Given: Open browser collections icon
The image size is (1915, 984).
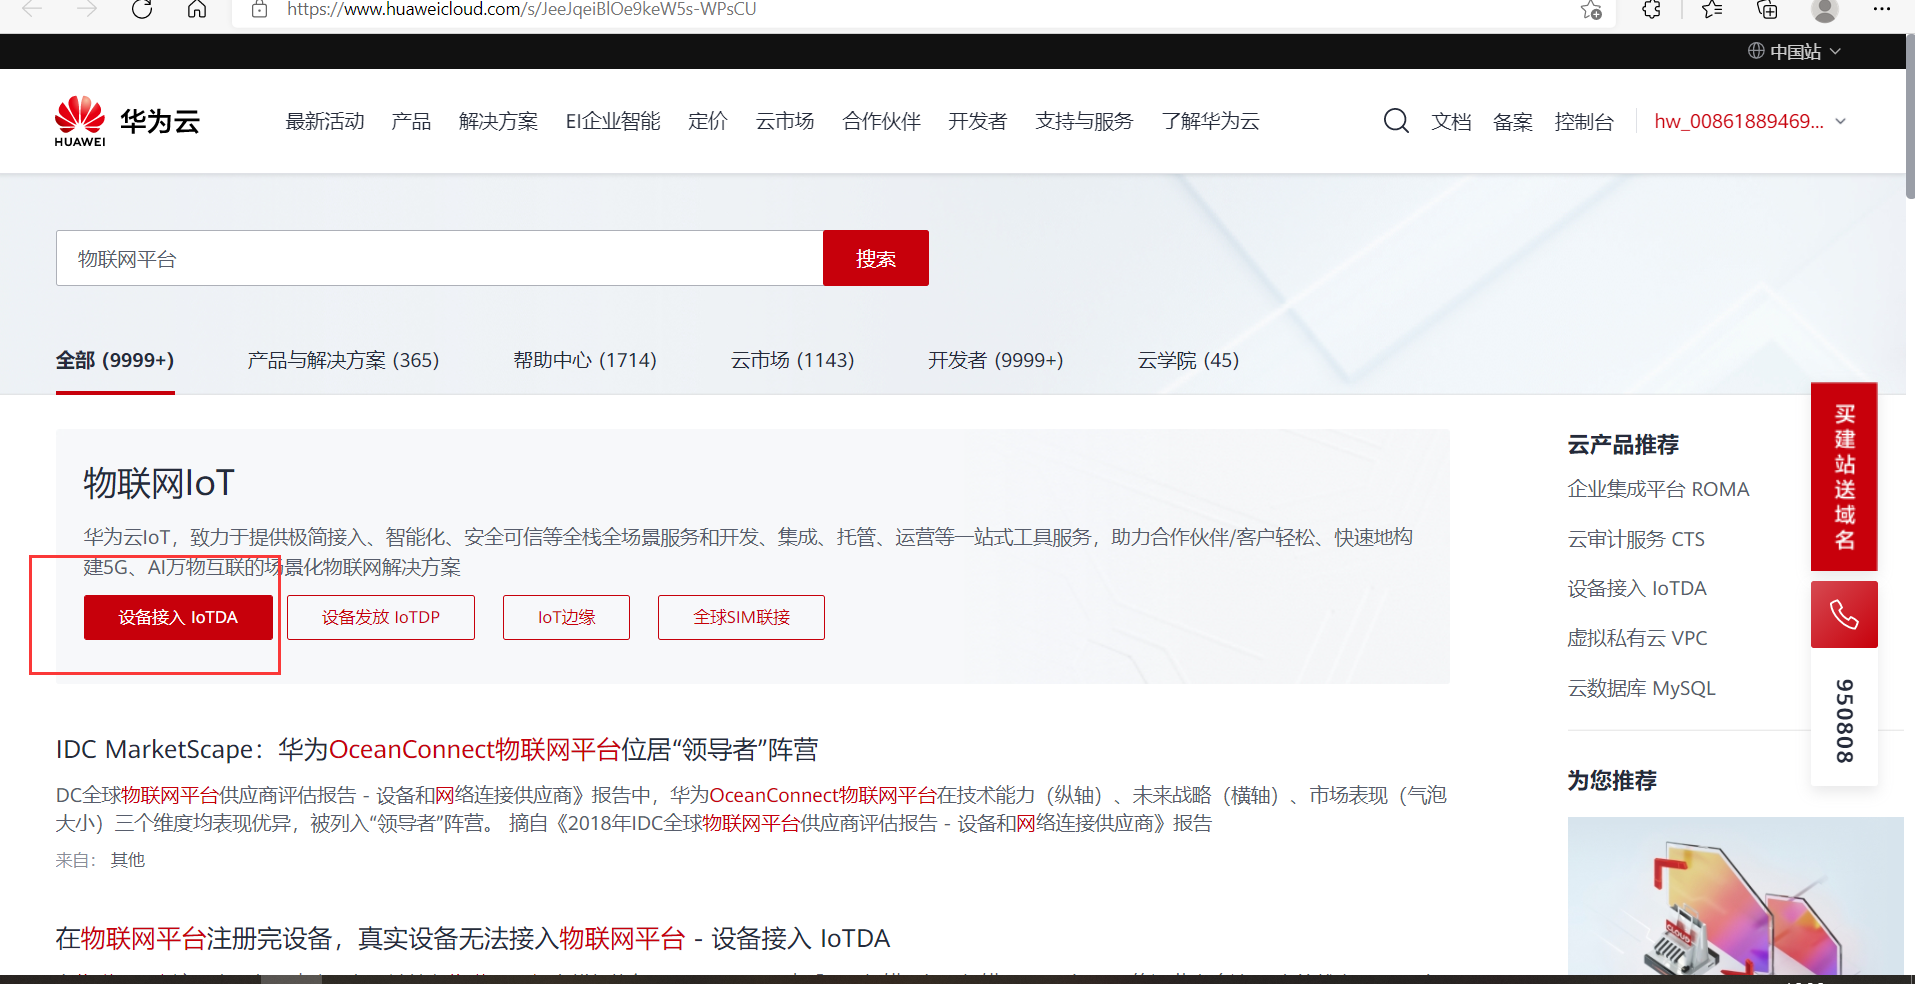Looking at the screenshot, I should click(1767, 10).
